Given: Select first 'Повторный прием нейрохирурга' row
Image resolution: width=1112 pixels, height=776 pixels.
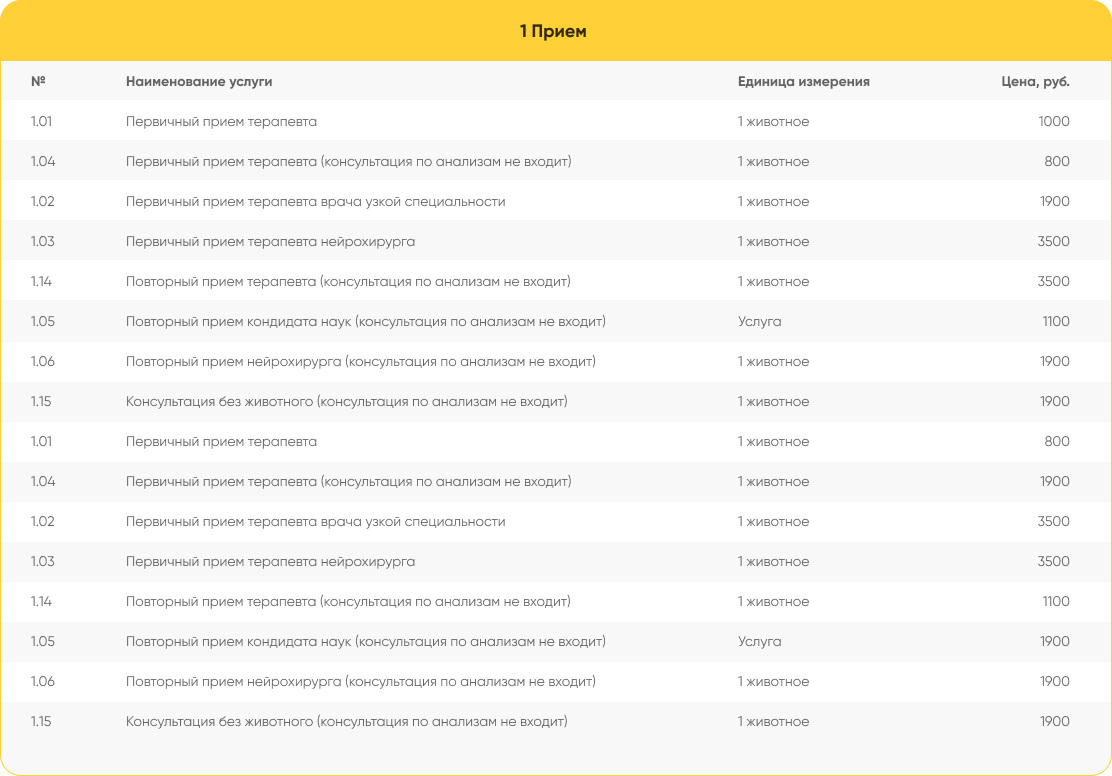Looking at the screenshot, I should (556, 362).
